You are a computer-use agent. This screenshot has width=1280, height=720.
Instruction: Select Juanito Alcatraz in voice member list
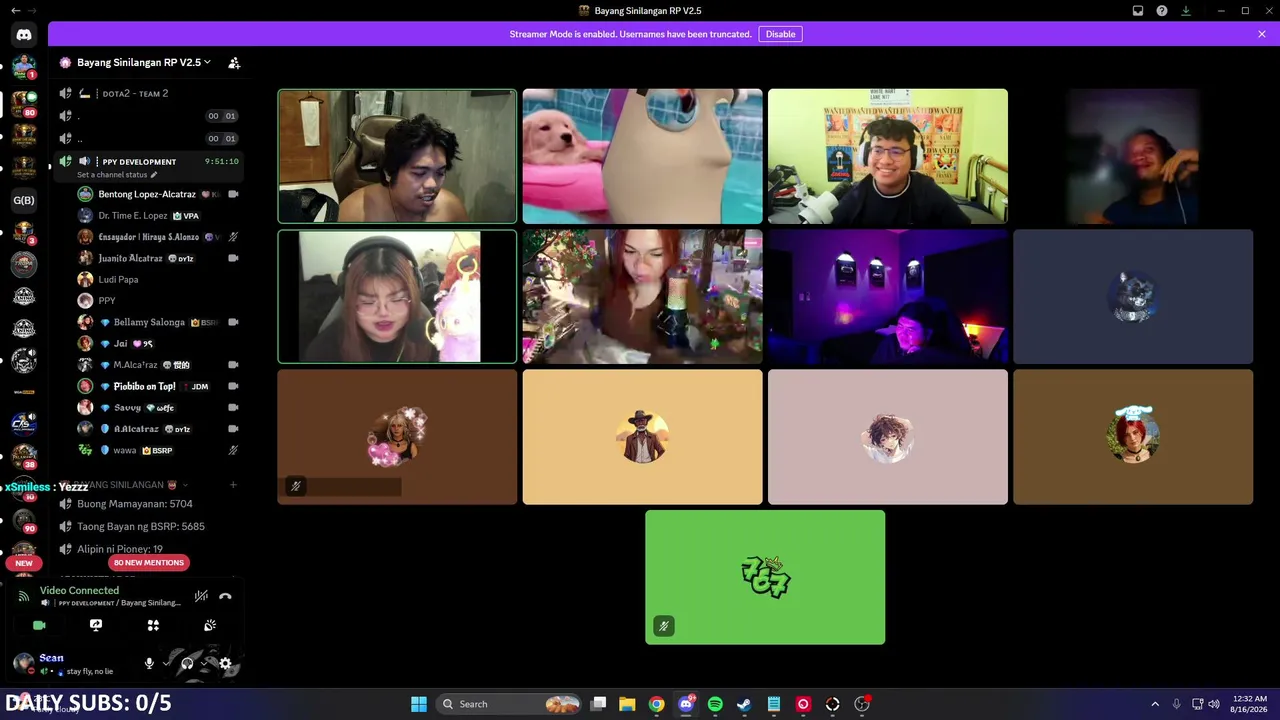[x=158, y=258]
